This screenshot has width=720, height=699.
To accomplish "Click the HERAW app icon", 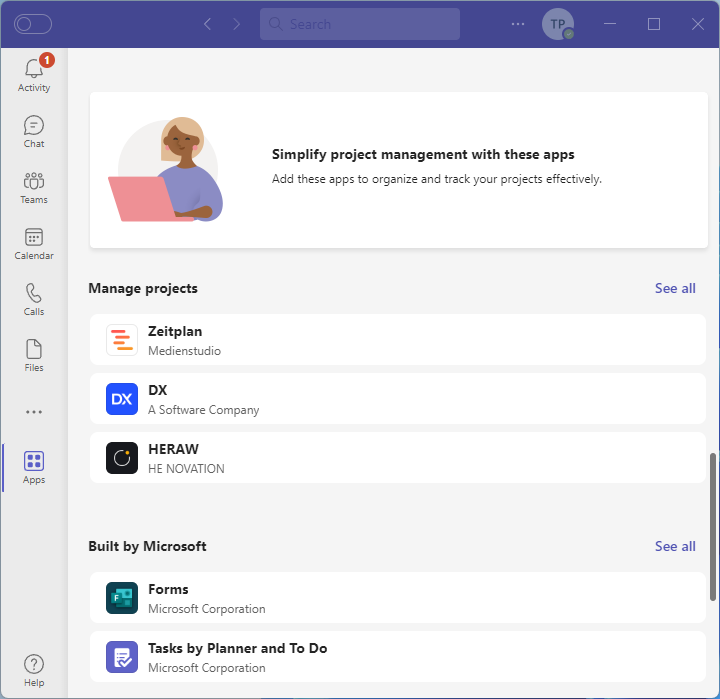I will coord(122,458).
